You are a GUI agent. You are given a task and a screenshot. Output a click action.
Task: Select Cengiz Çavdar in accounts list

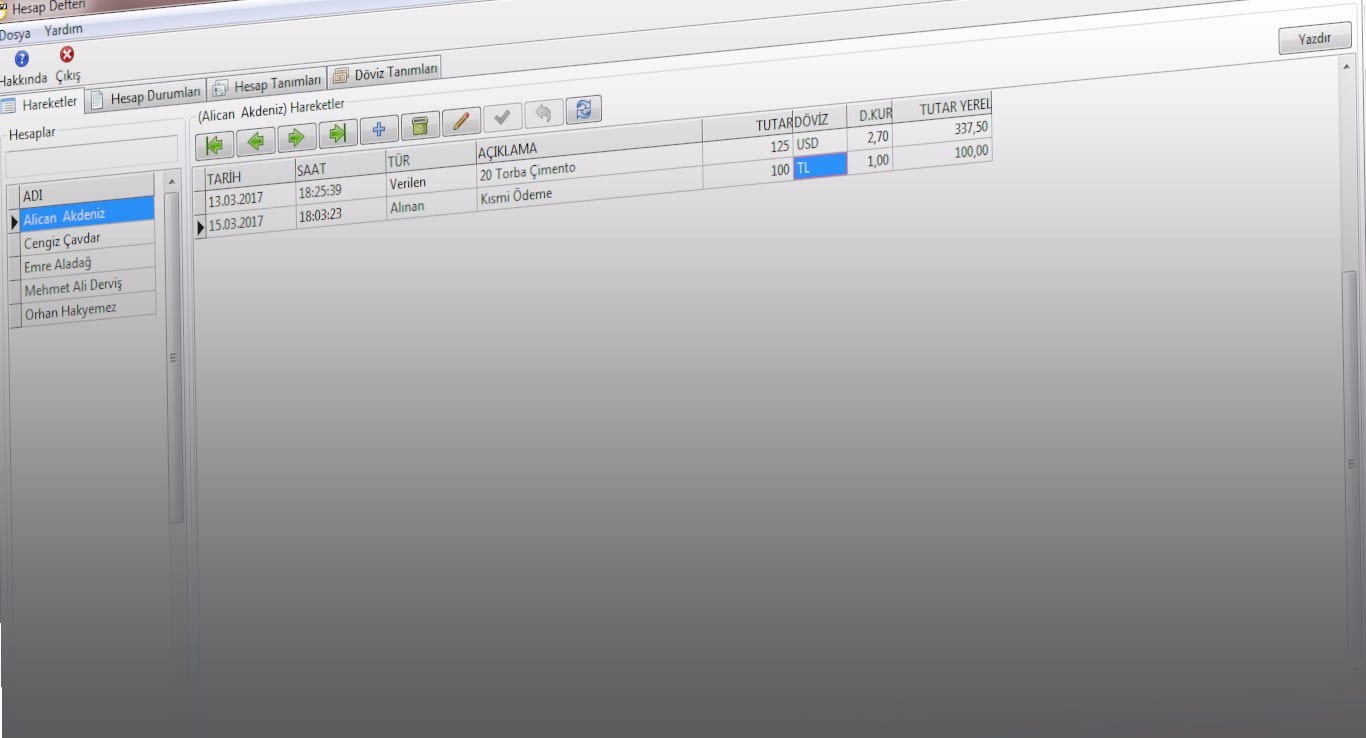(62, 241)
